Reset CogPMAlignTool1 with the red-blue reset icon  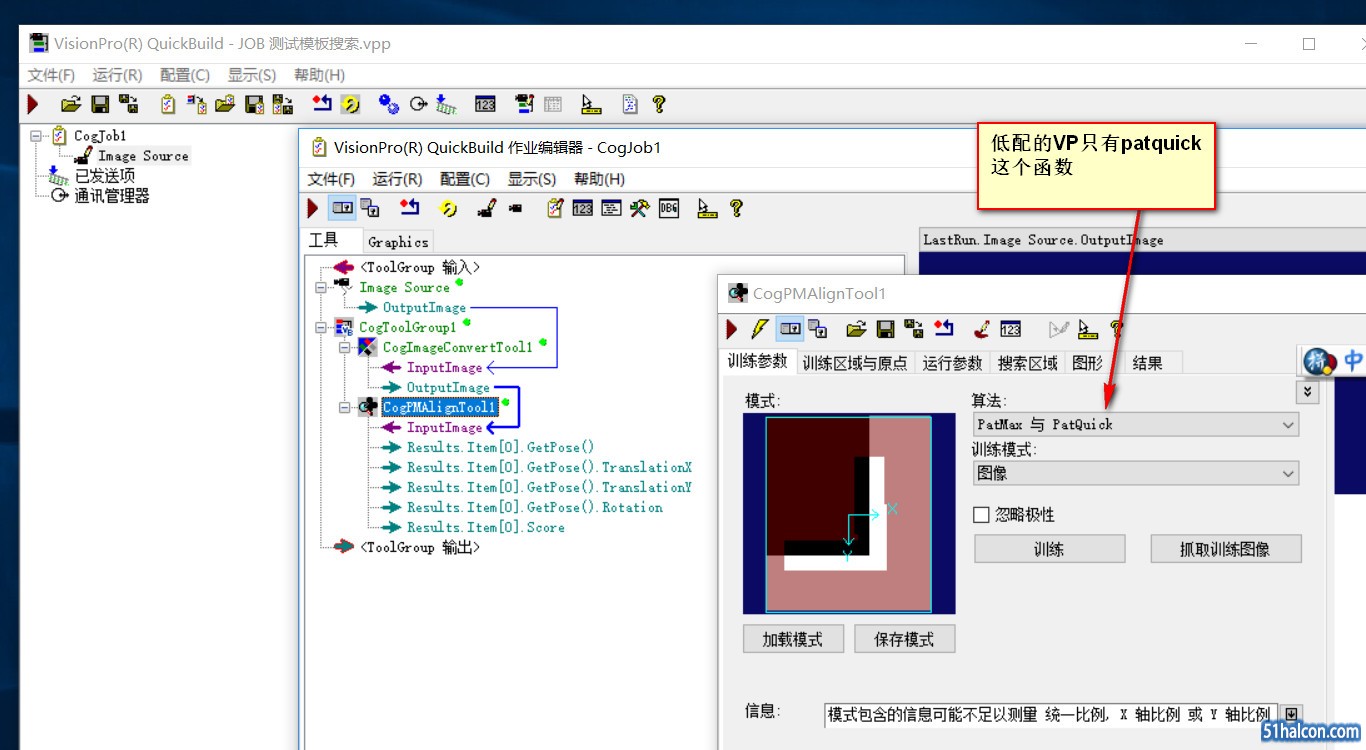(943, 328)
